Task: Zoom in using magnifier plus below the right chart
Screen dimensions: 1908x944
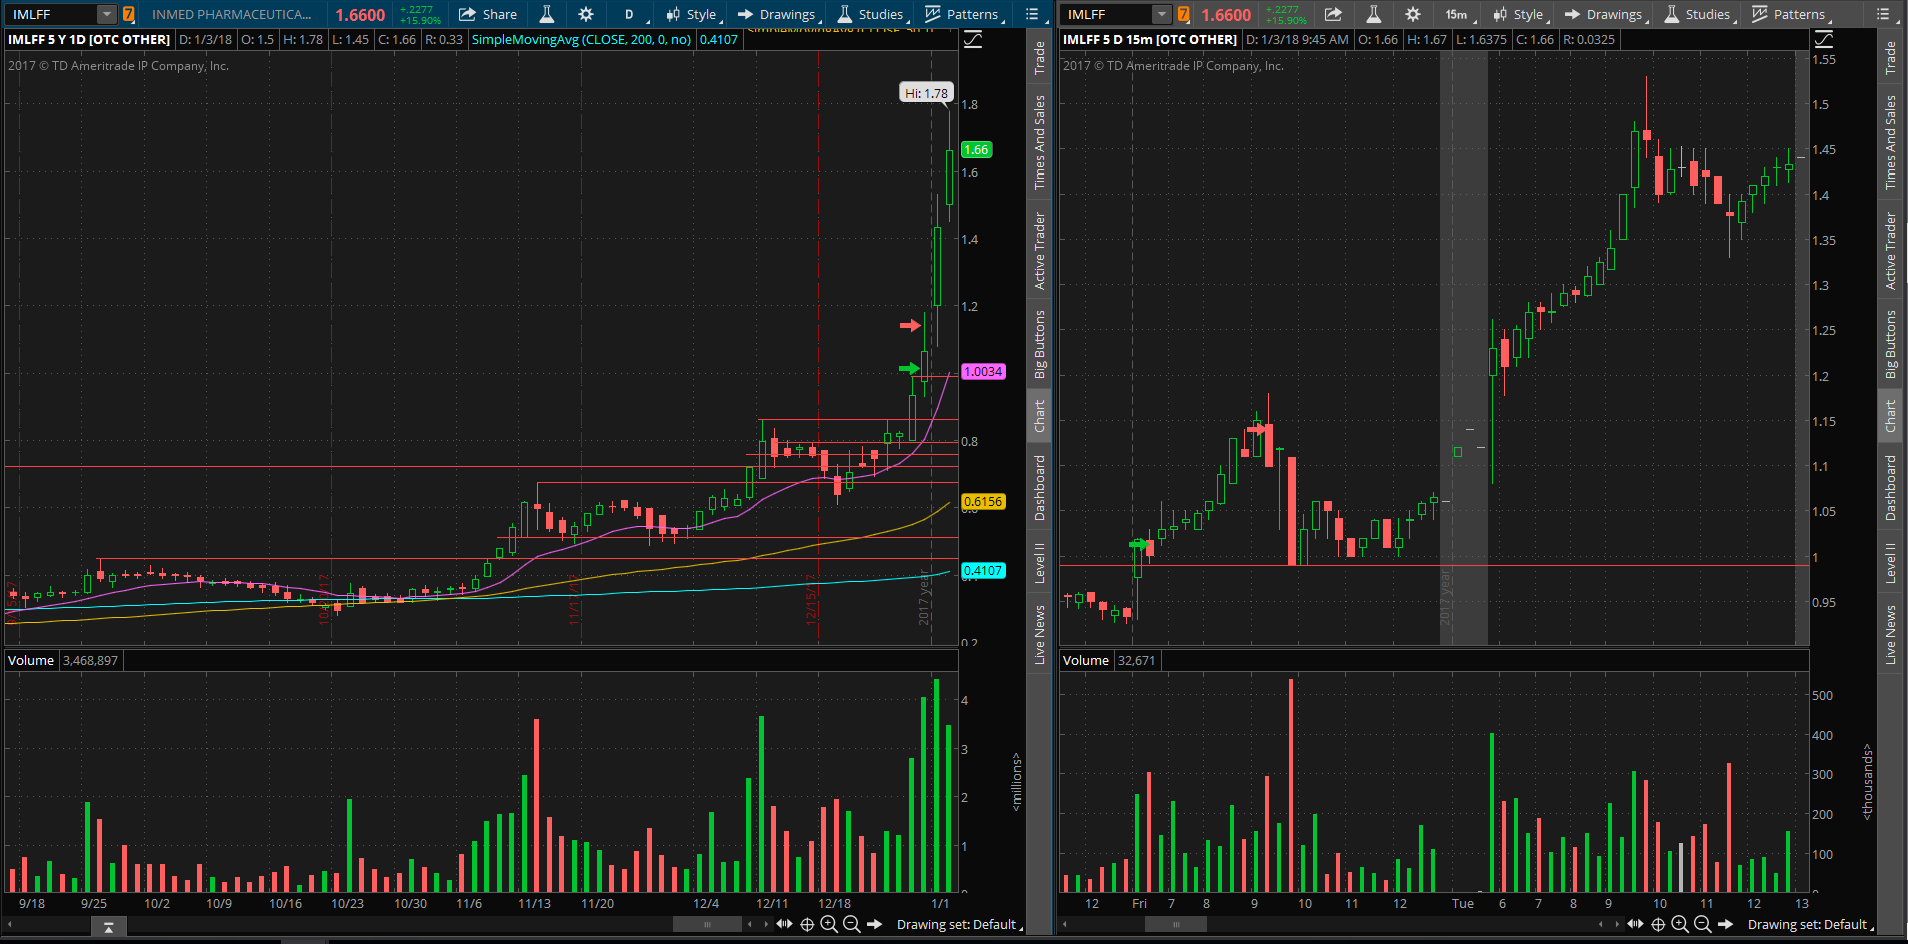Action: (x=1680, y=924)
